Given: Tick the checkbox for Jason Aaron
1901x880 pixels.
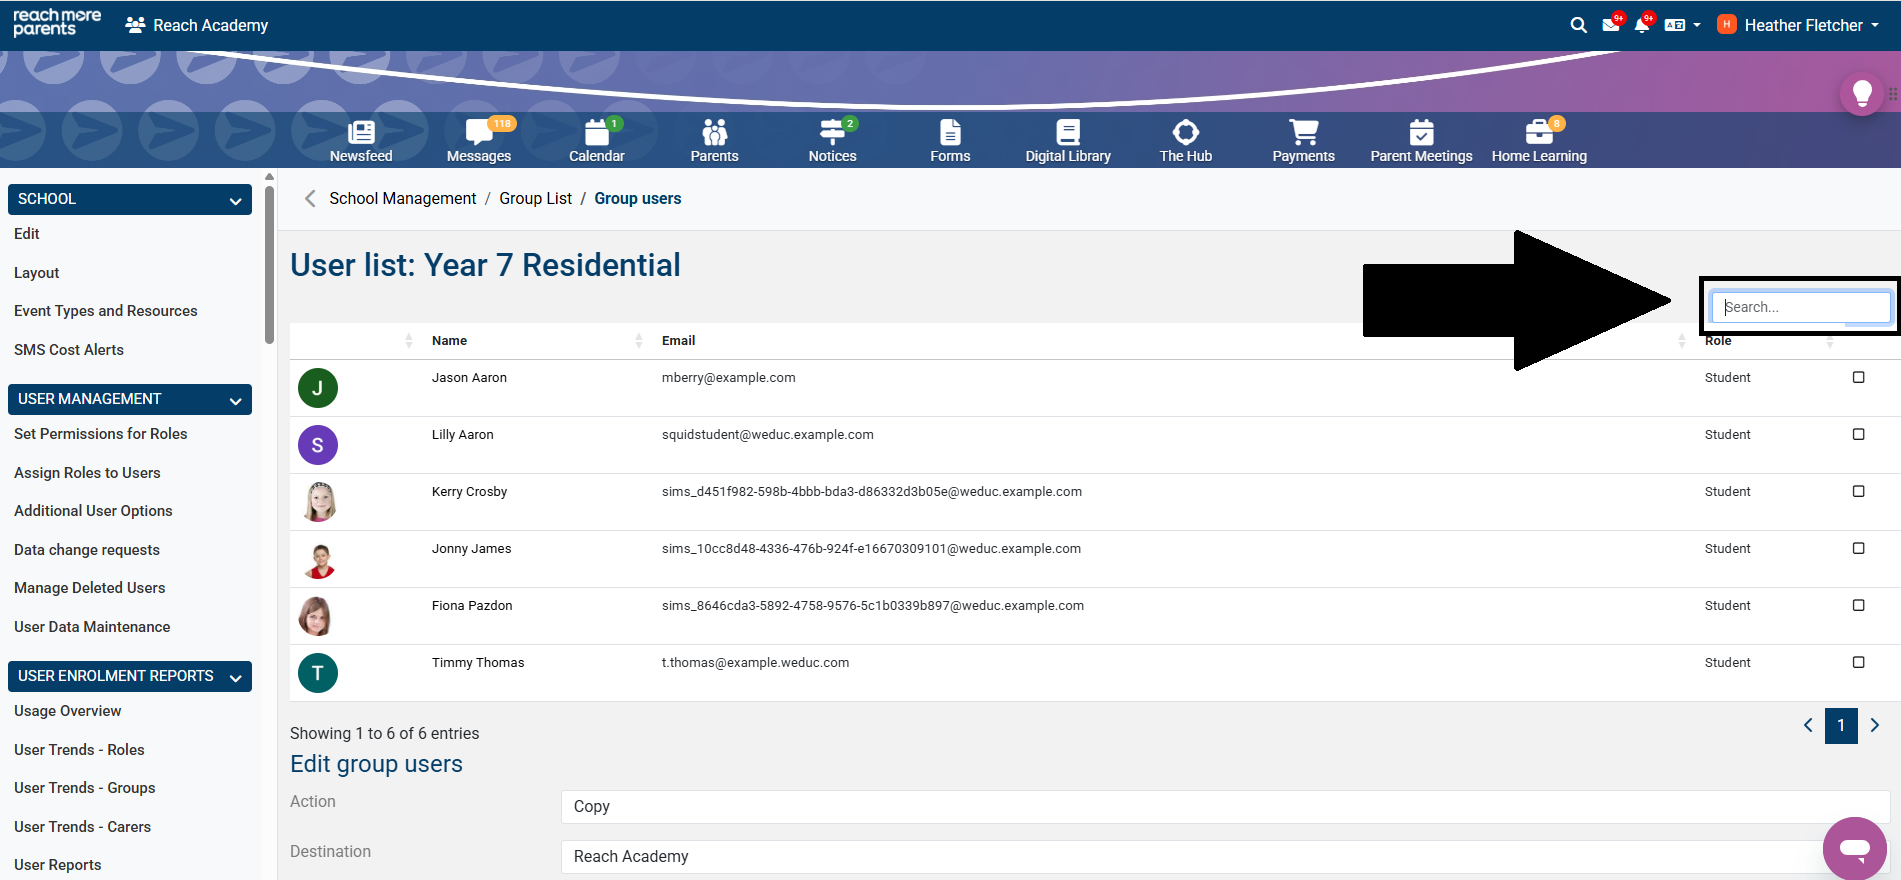Looking at the screenshot, I should point(1858,377).
